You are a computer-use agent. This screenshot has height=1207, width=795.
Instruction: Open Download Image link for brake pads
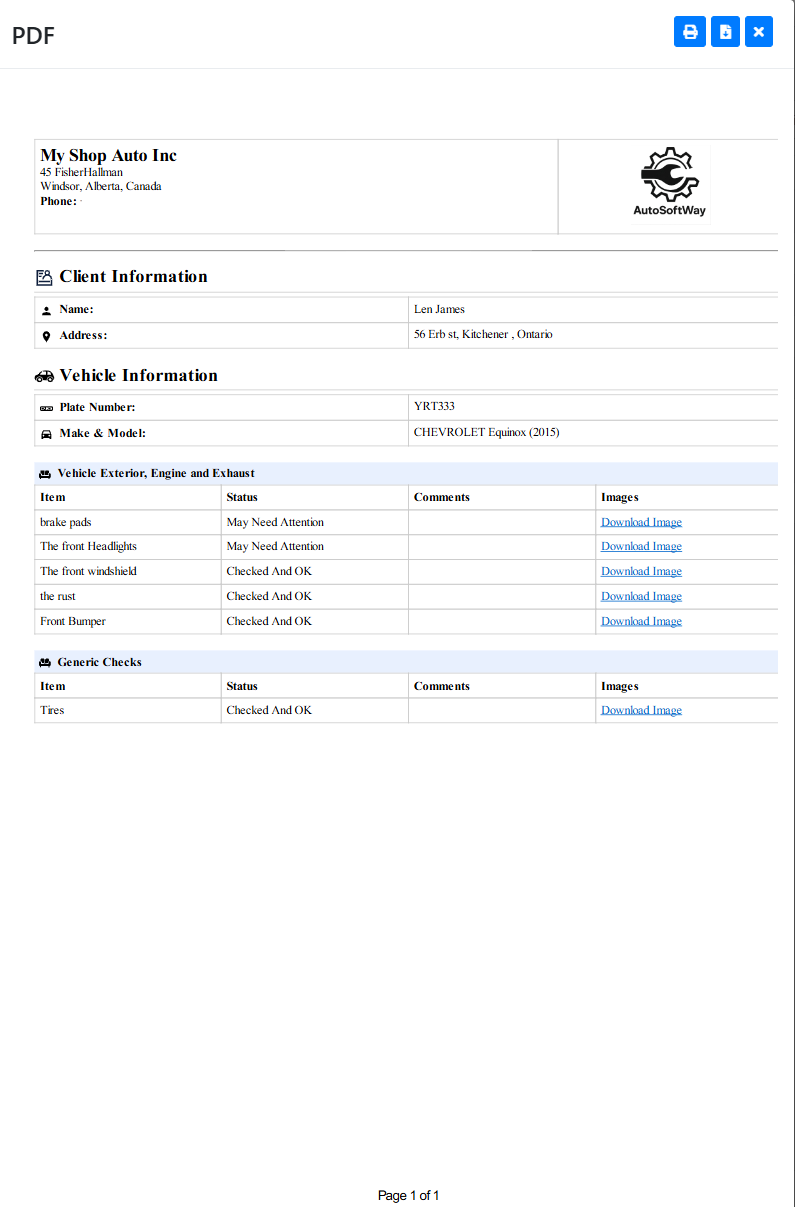[641, 522]
